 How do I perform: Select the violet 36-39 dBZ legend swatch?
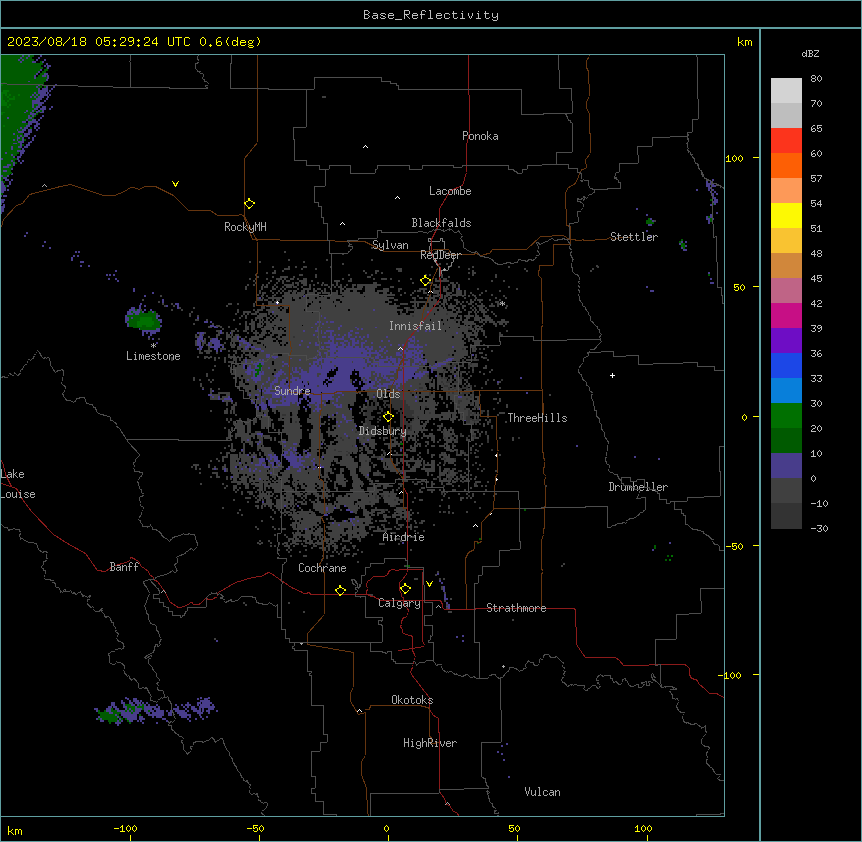click(786, 341)
